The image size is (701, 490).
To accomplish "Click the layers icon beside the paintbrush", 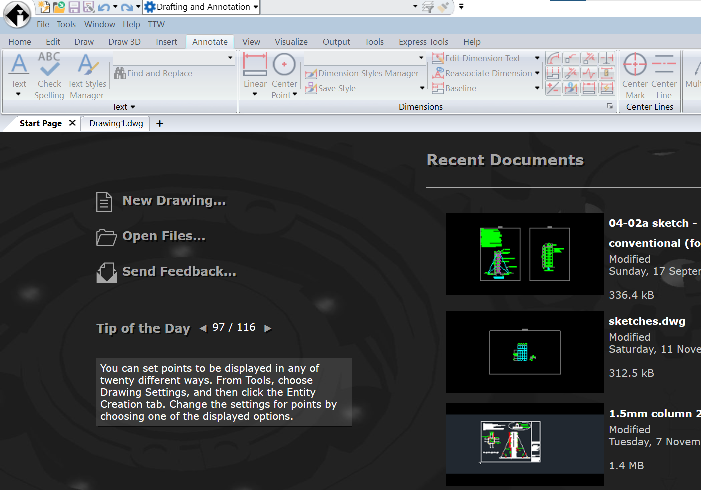I will (428, 7).
